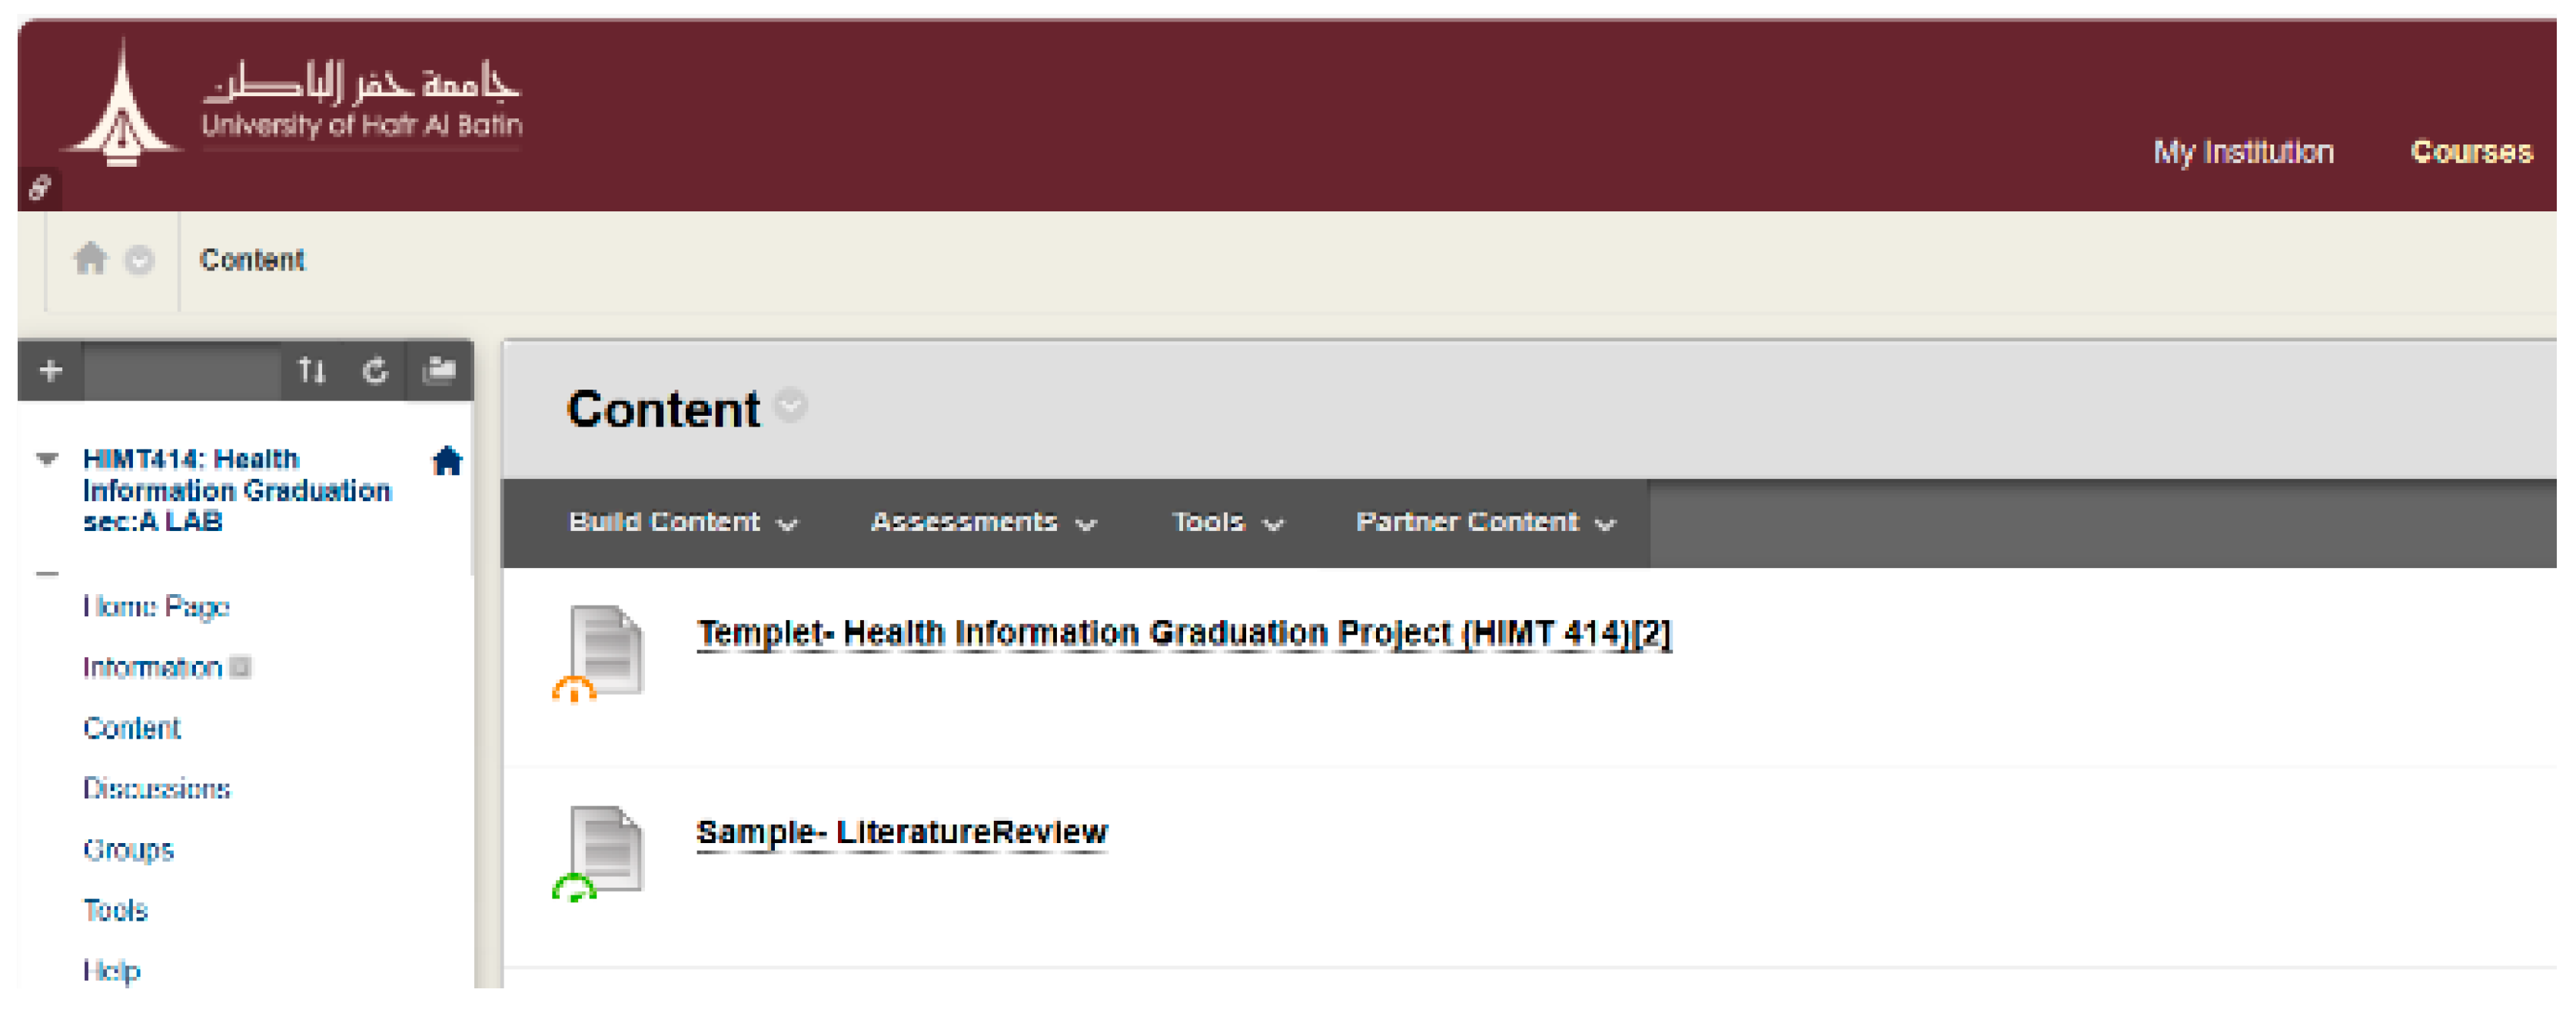This screenshot has width=2576, height=1016.
Task: Switch to the Courses tab
Action: [x=2471, y=152]
